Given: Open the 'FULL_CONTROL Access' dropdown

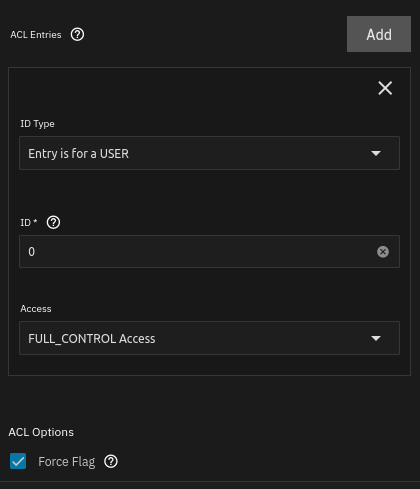Looking at the screenshot, I should point(209,338).
